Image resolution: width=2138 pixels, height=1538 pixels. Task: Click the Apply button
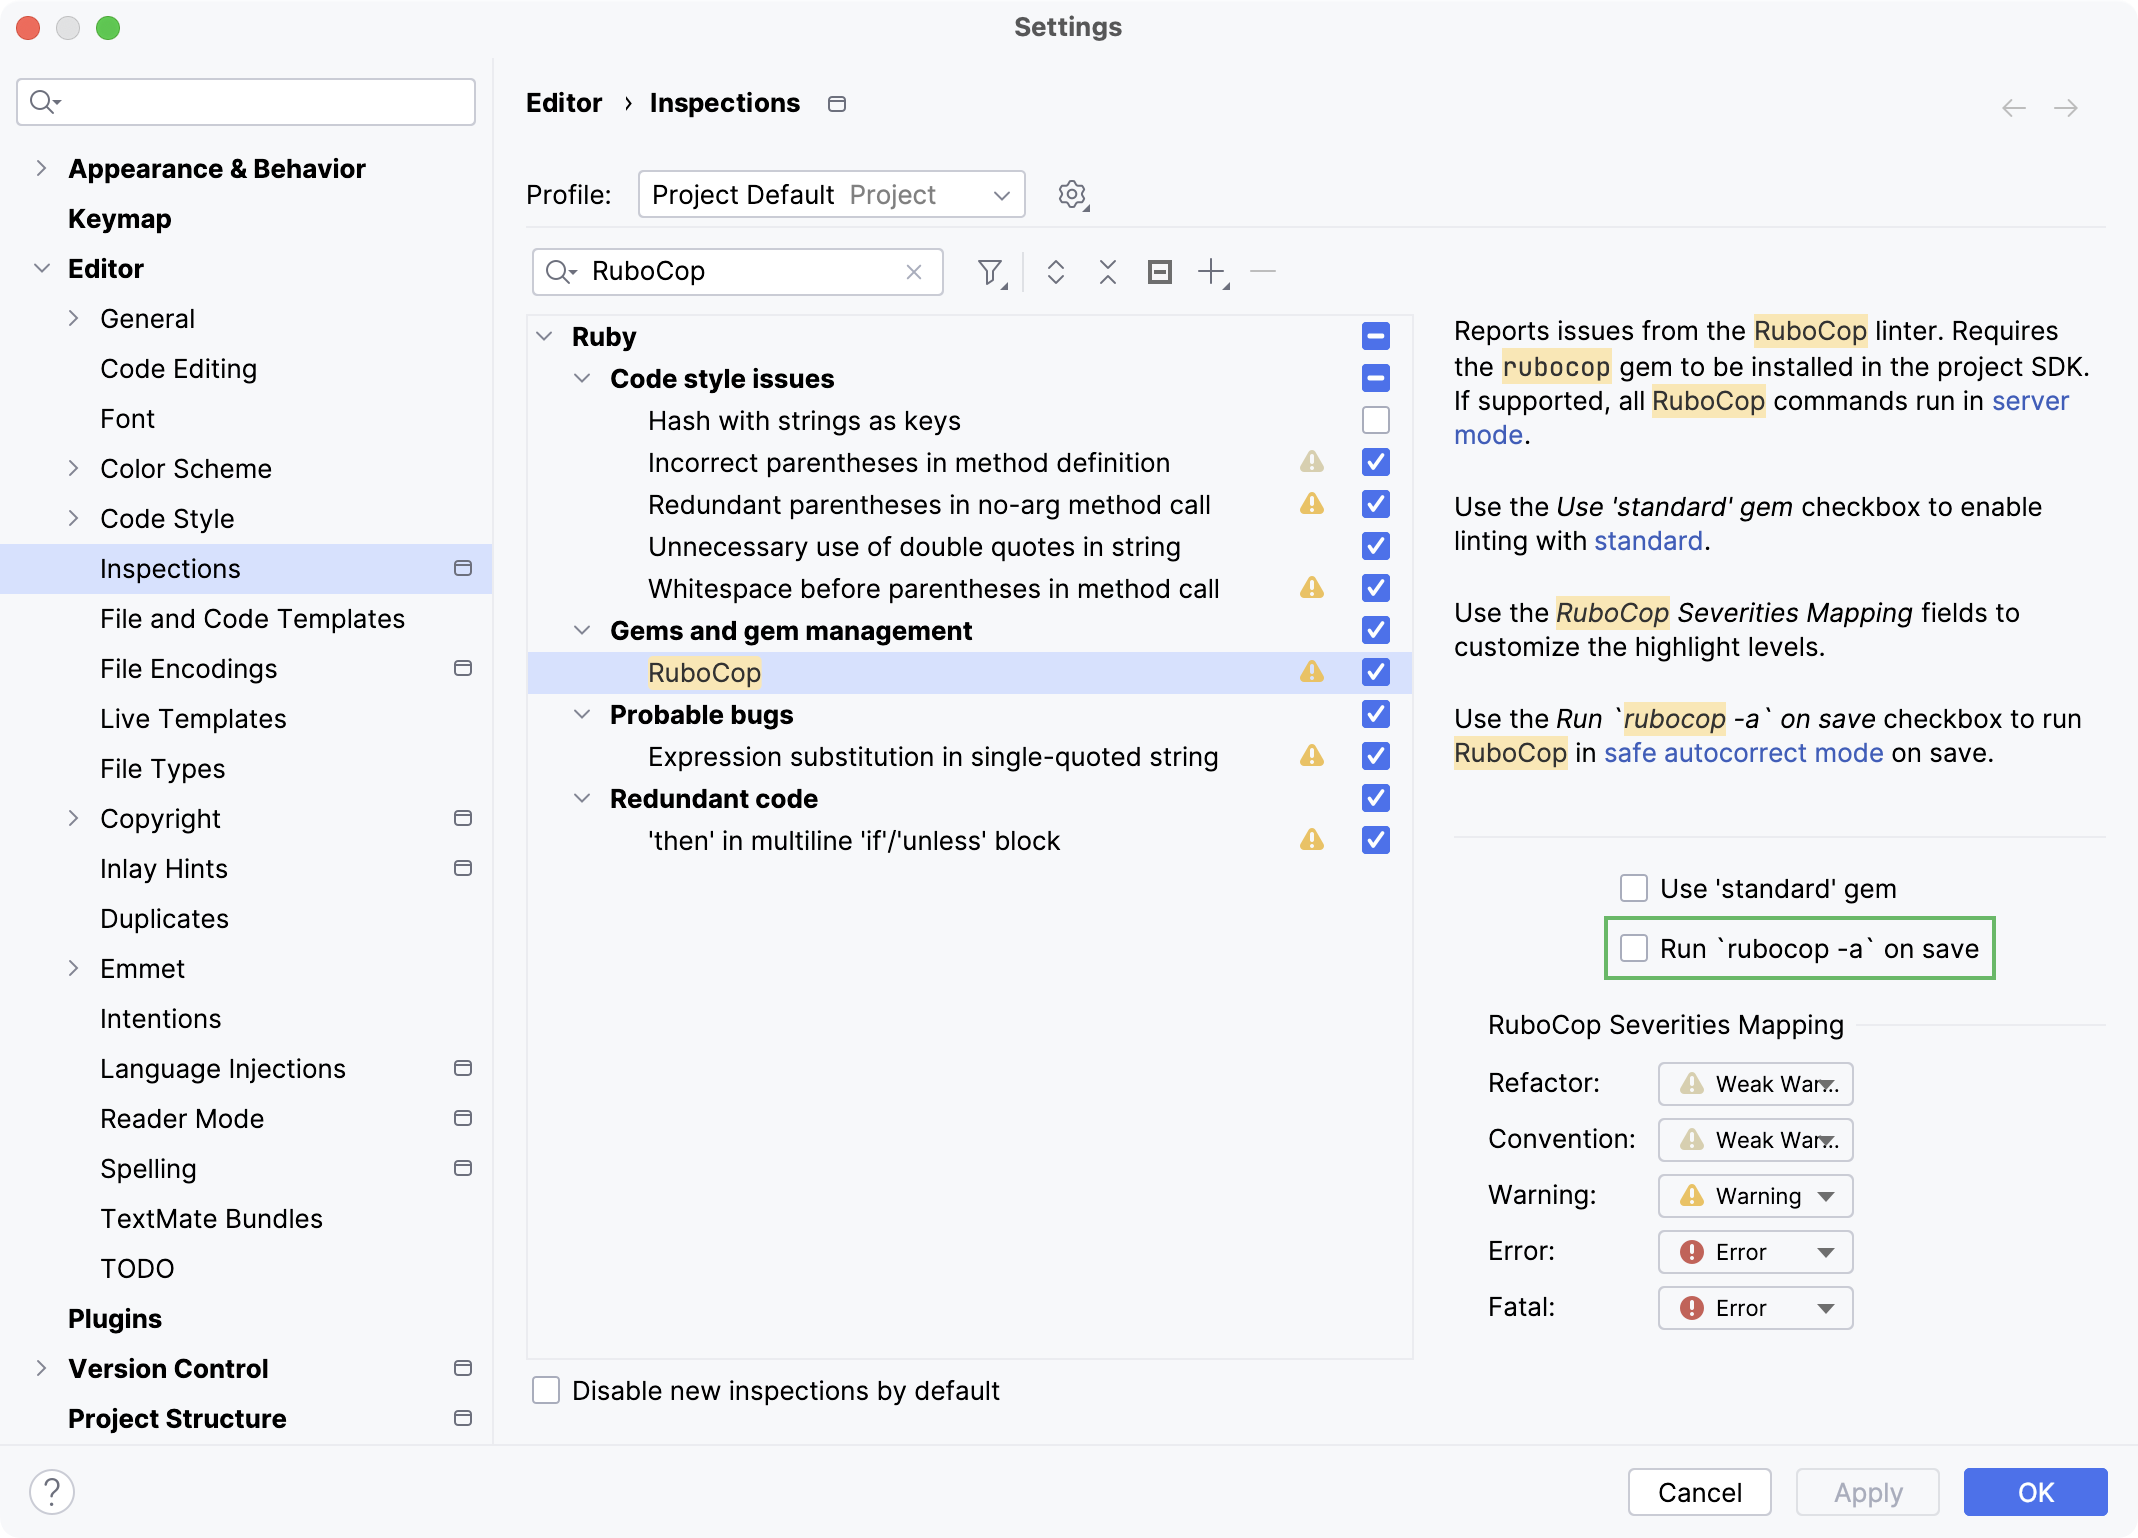tap(1867, 1492)
